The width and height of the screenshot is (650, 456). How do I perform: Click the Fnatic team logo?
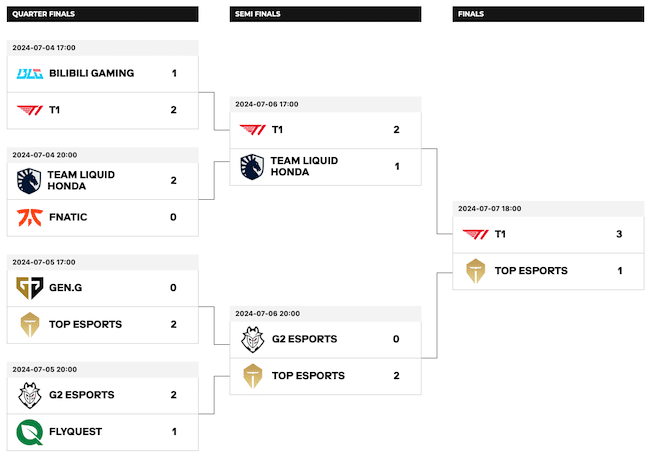click(29, 217)
